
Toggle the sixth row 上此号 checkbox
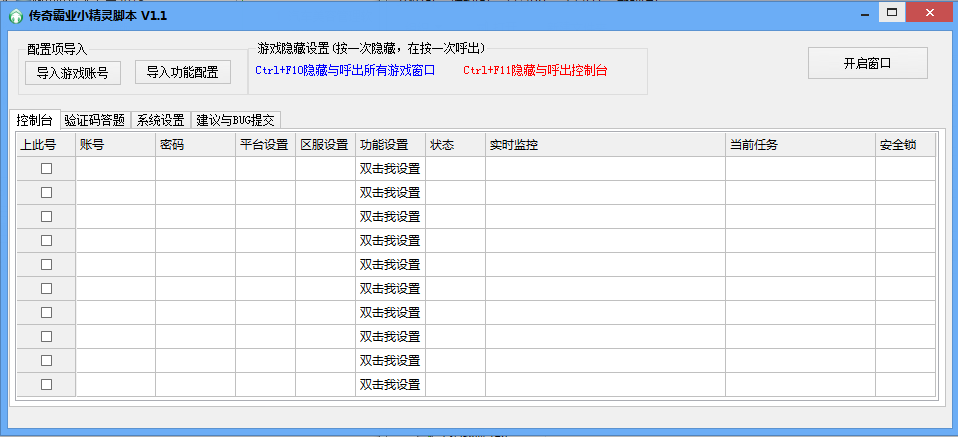46,288
